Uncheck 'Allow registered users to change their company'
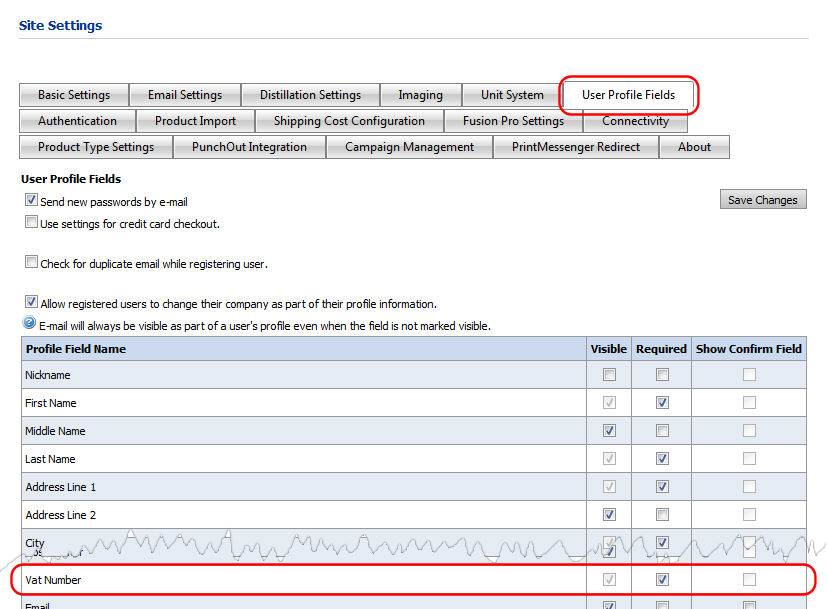 (32, 302)
